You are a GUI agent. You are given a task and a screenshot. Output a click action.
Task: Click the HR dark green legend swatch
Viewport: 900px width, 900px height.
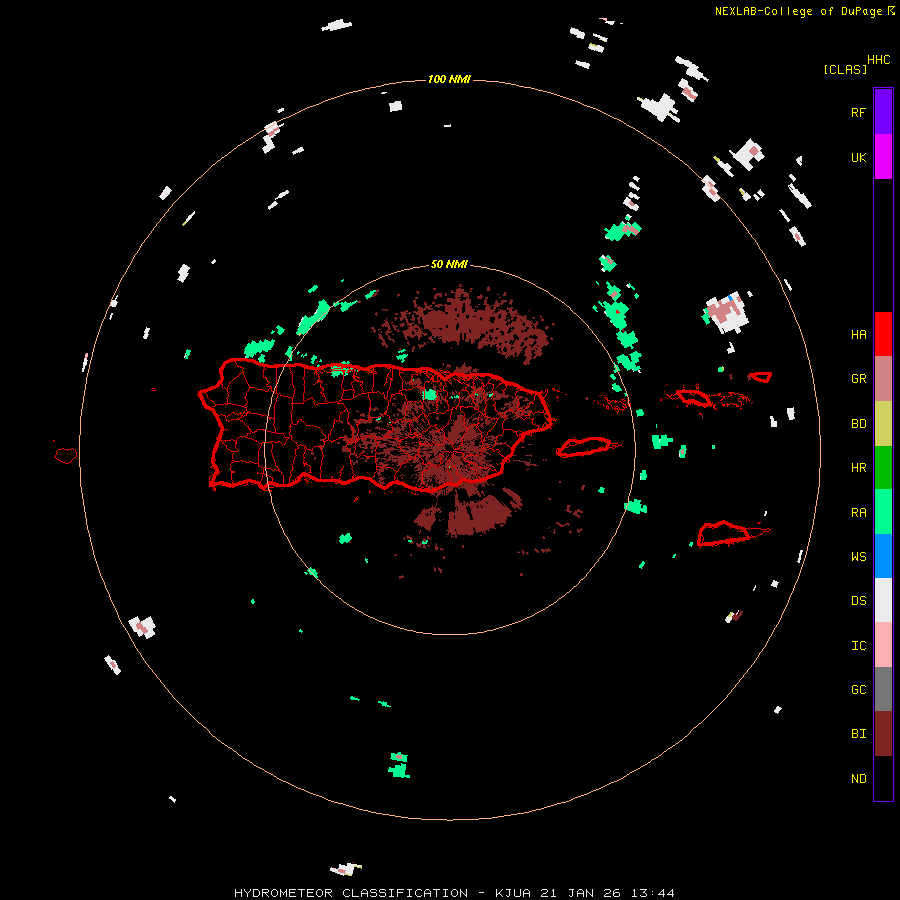pyautogui.click(x=883, y=467)
